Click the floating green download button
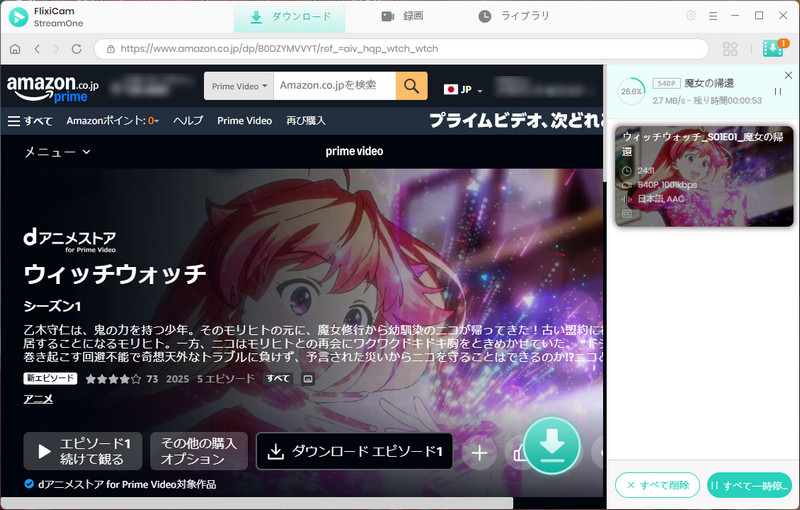This screenshot has width=800, height=510. (x=552, y=446)
